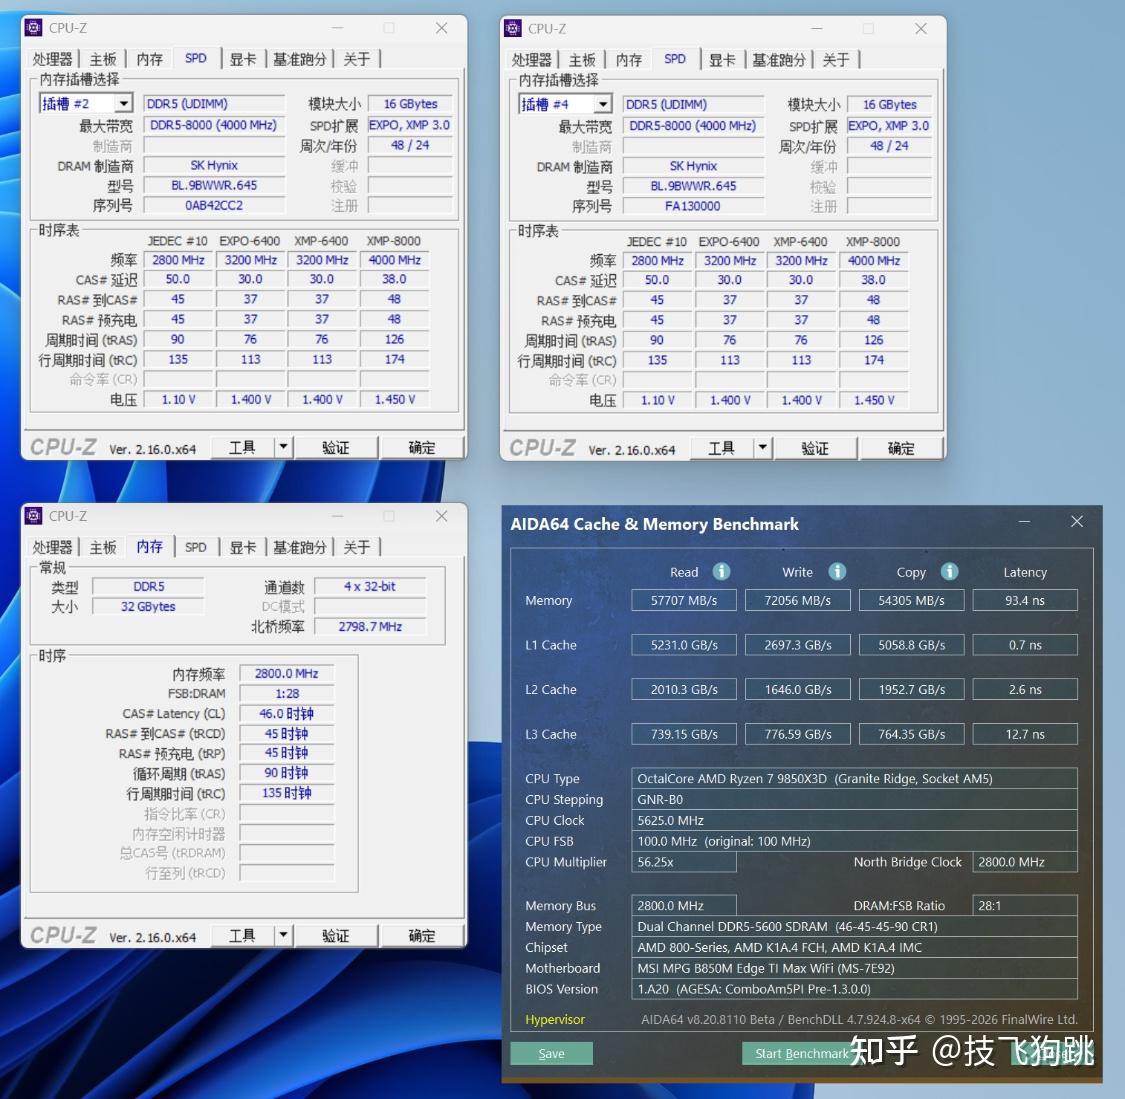Click 确定 button in slot #4 window
1125x1099 pixels.
pos(900,448)
